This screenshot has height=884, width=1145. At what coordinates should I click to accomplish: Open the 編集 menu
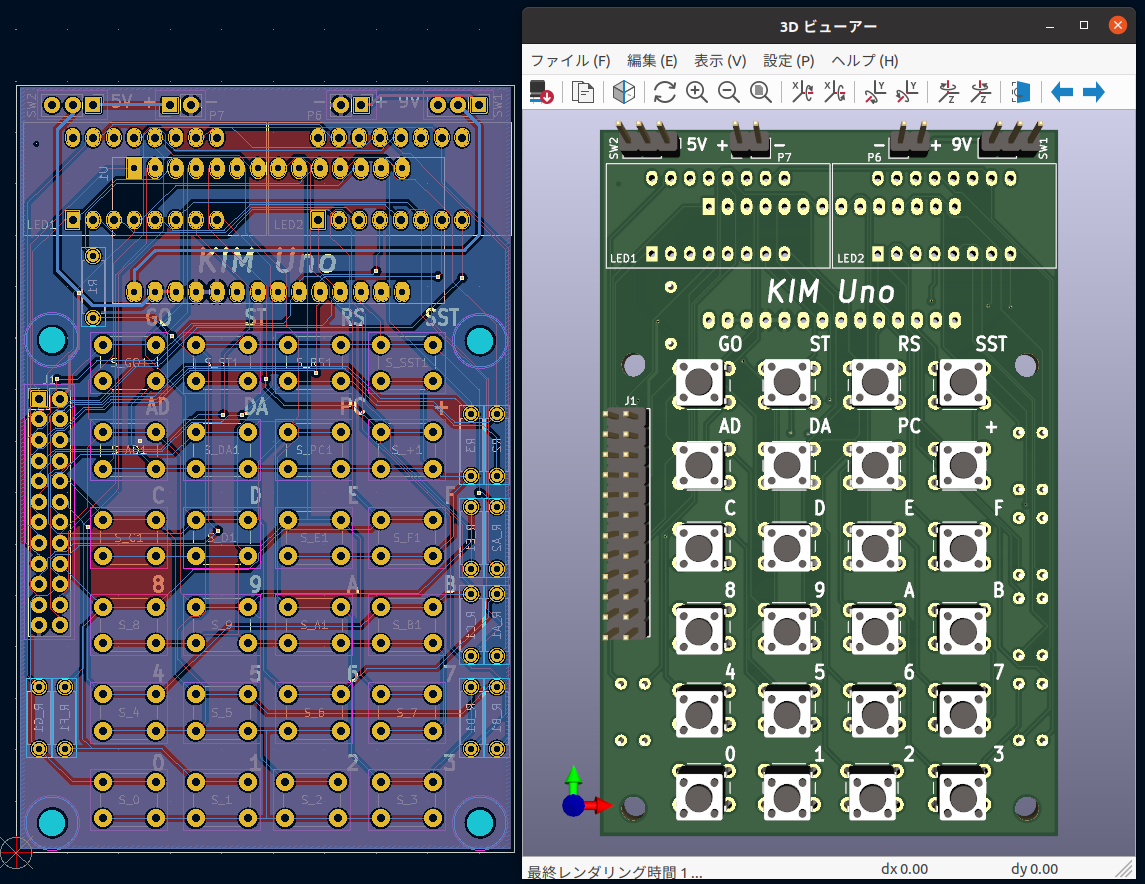[x=651, y=60]
